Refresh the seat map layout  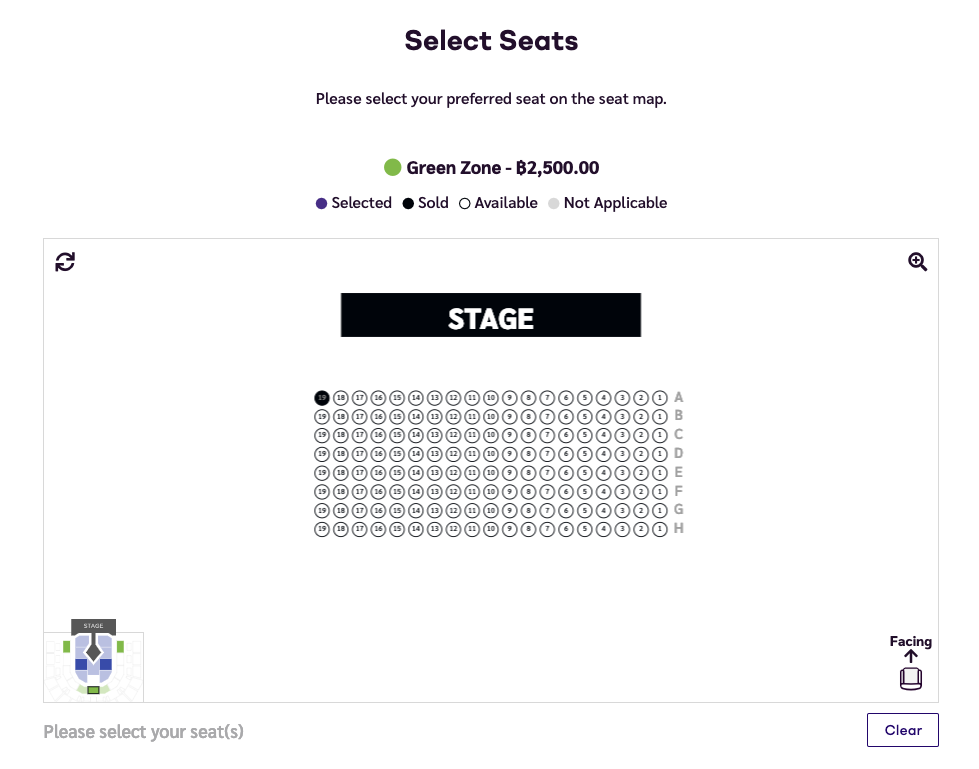coord(64,261)
